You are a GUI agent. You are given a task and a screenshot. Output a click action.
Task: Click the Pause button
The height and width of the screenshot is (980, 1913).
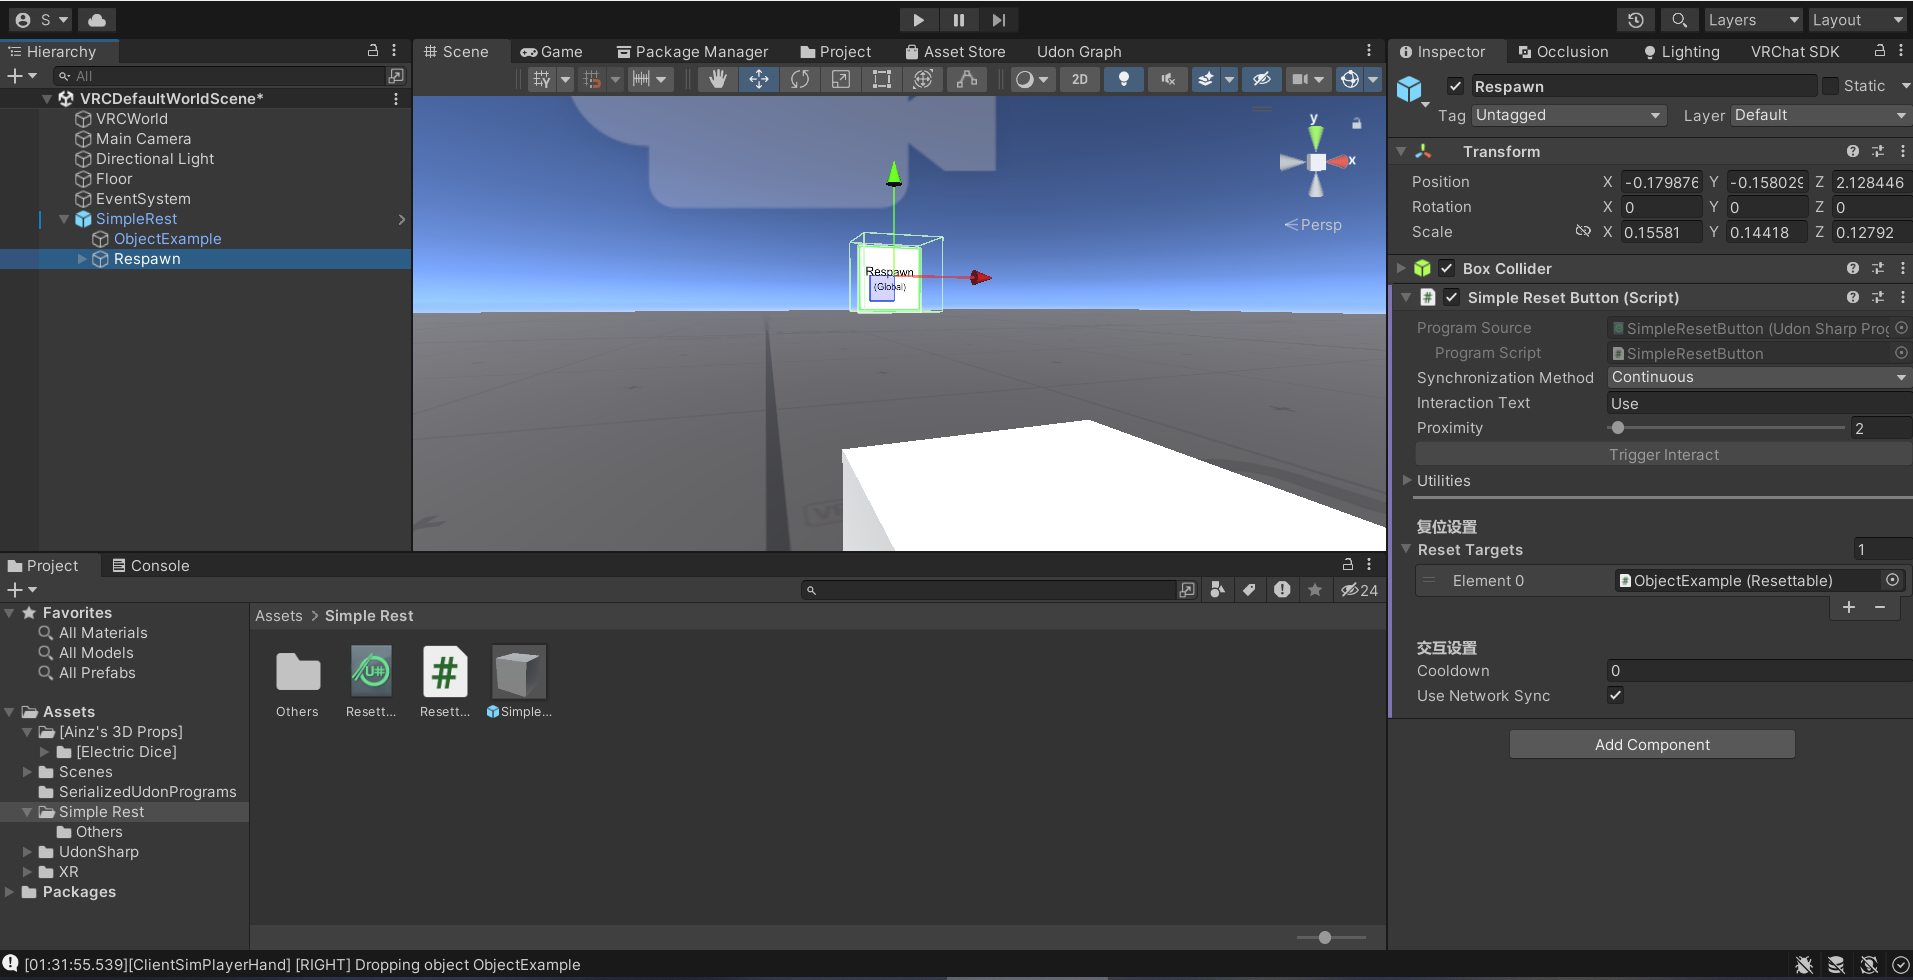click(958, 19)
